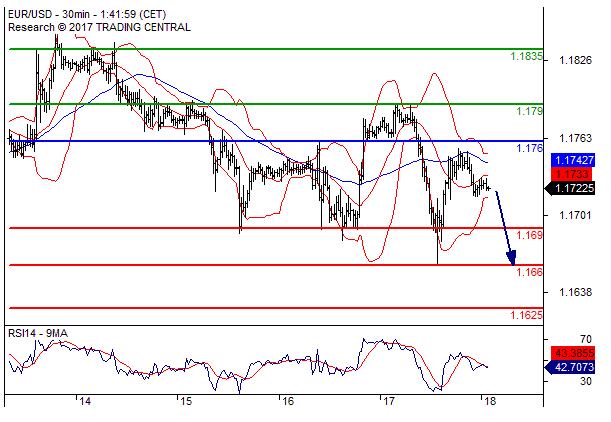Click the RSI 30 level label

click(x=586, y=381)
